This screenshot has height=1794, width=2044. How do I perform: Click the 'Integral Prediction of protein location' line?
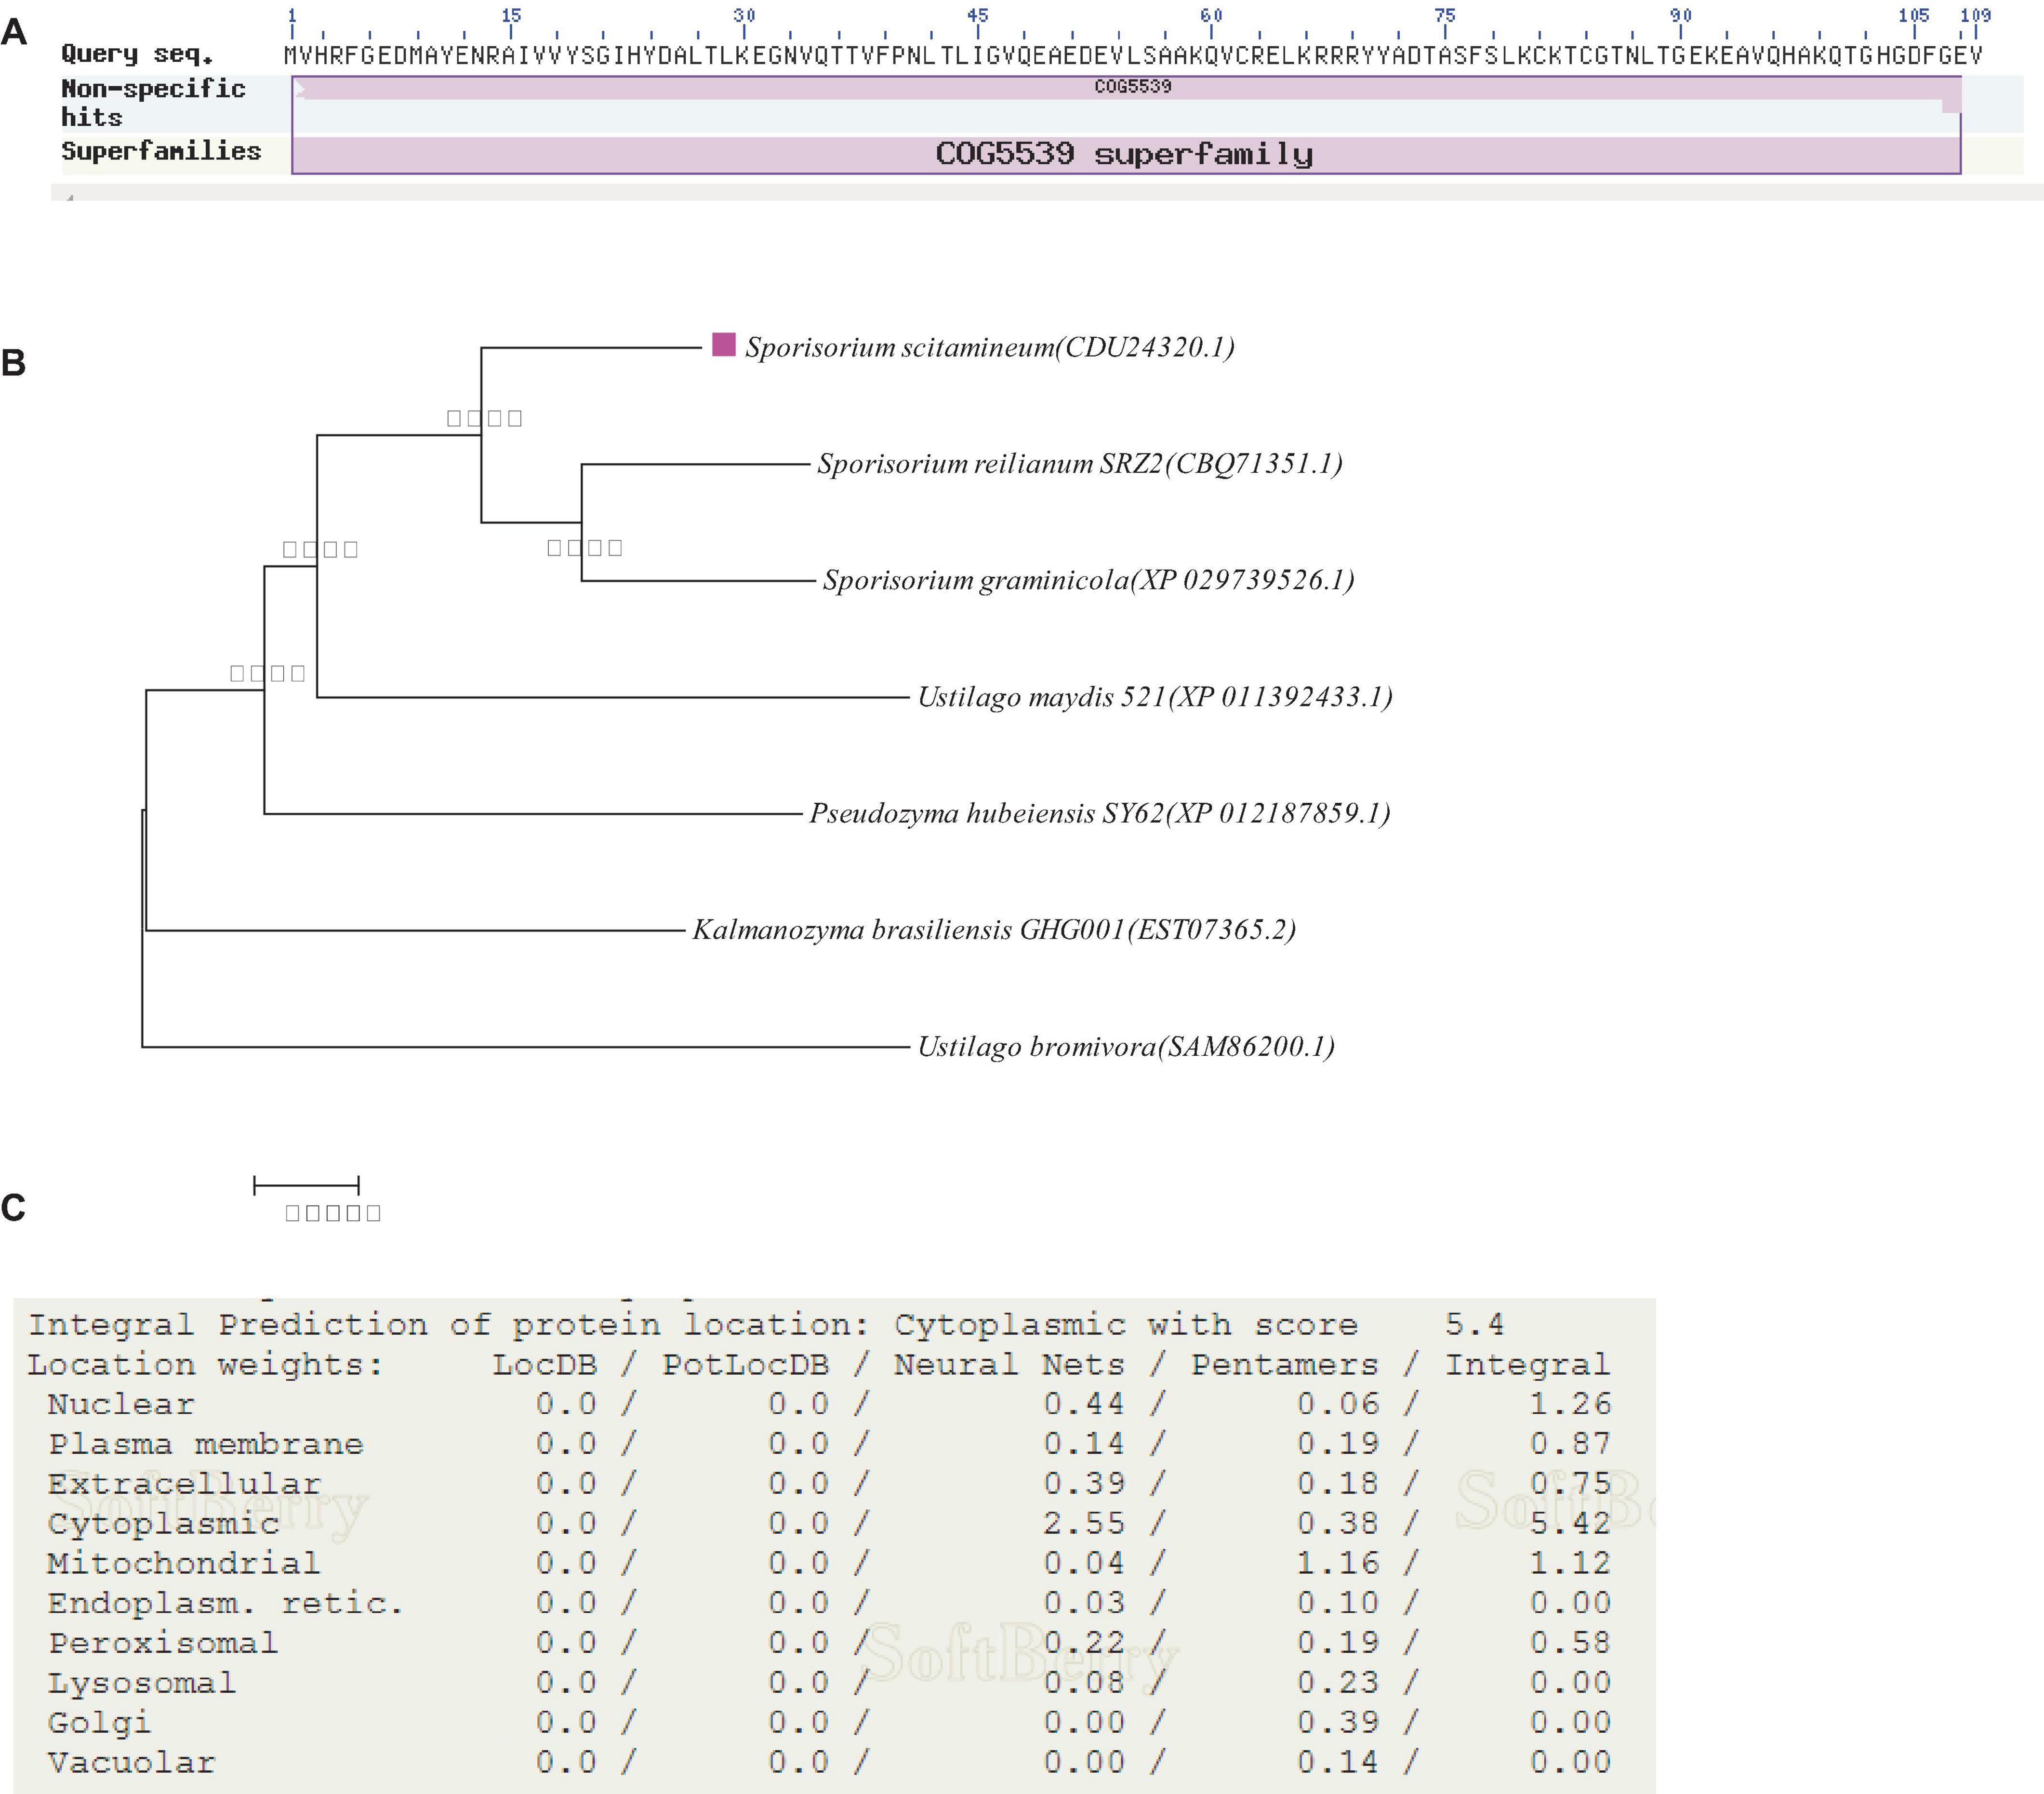click(766, 1325)
